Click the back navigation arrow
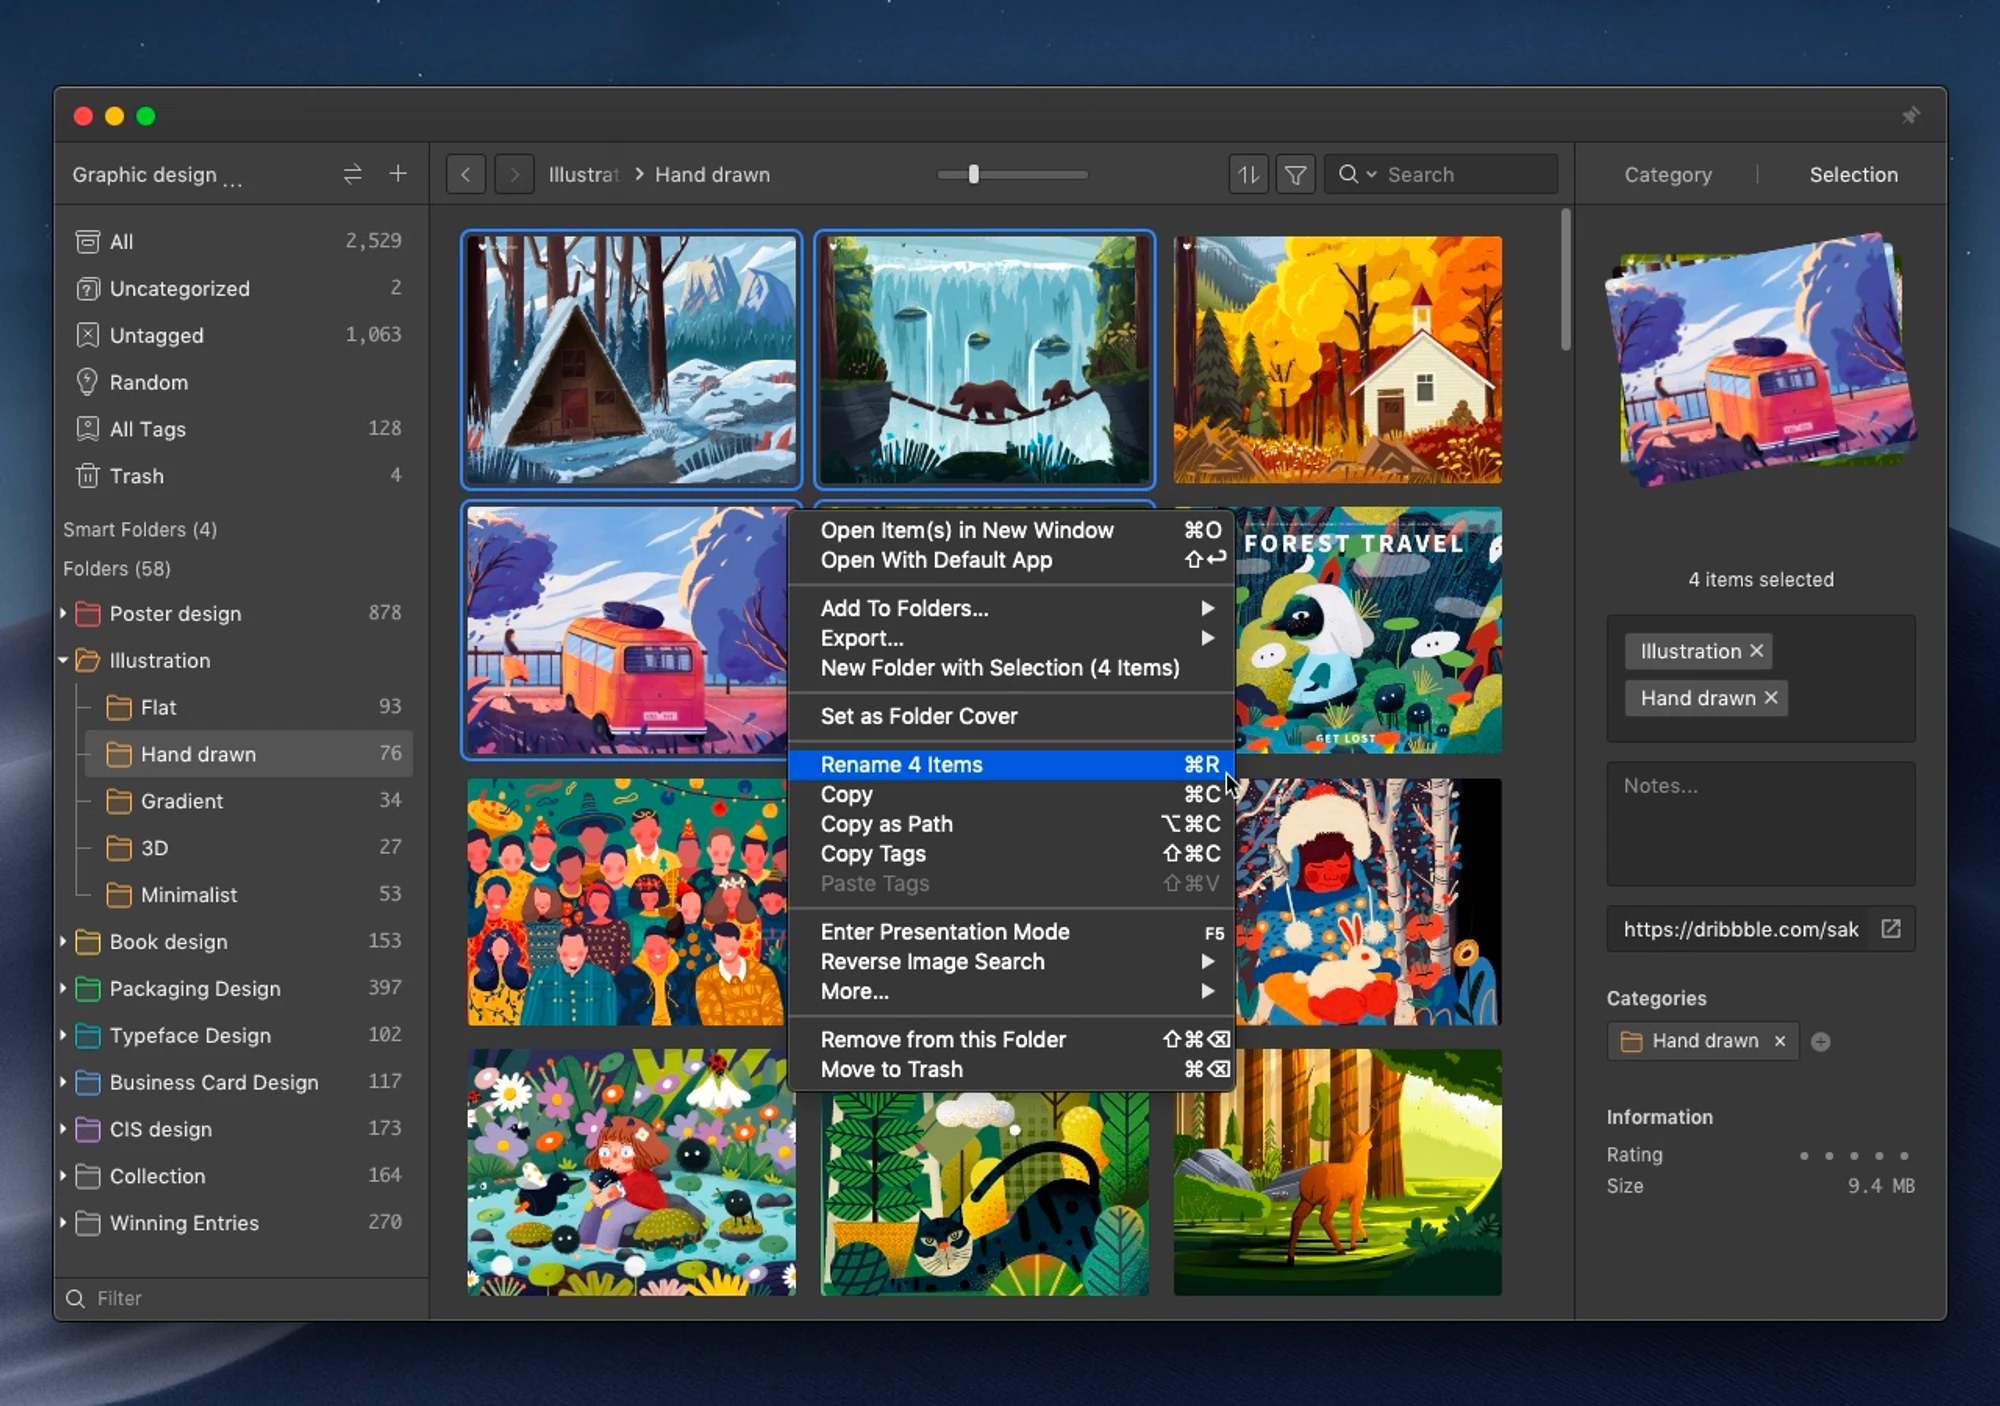Screen dimensions: 2000x1406 click(x=465, y=174)
